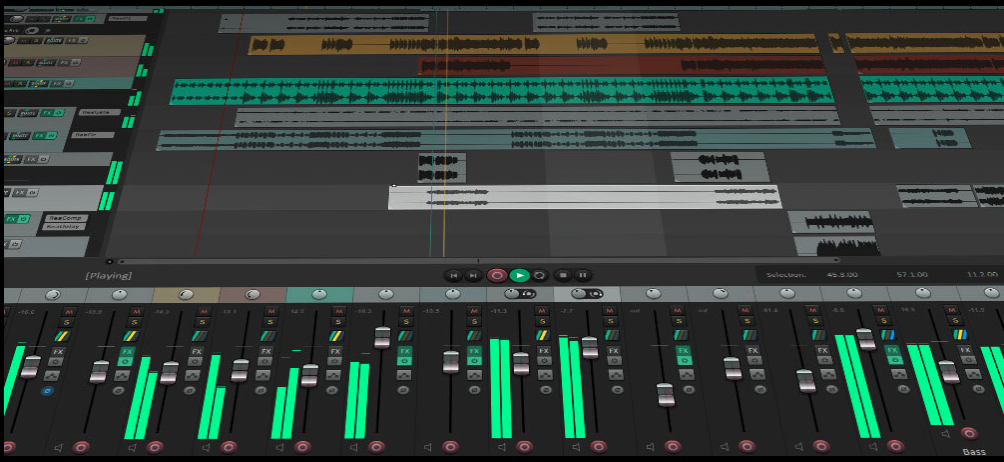Image resolution: width=1004 pixels, height=462 pixels.
Task: Arm recording on the tan mixer strip
Action: pyautogui.click(x=154, y=447)
